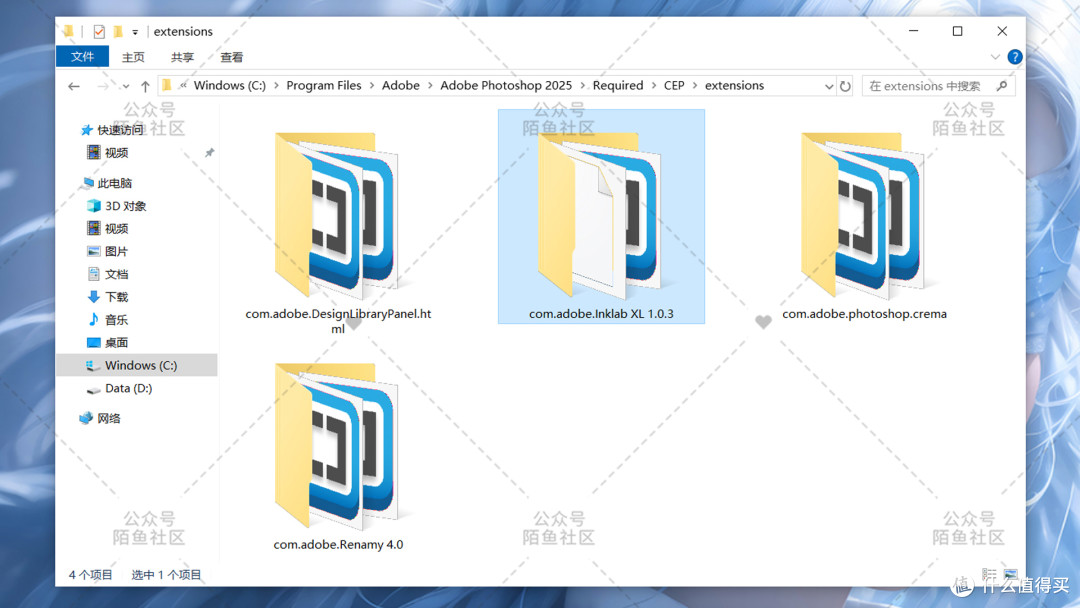
Task: Minimize the extensions window
Action: [x=913, y=31]
